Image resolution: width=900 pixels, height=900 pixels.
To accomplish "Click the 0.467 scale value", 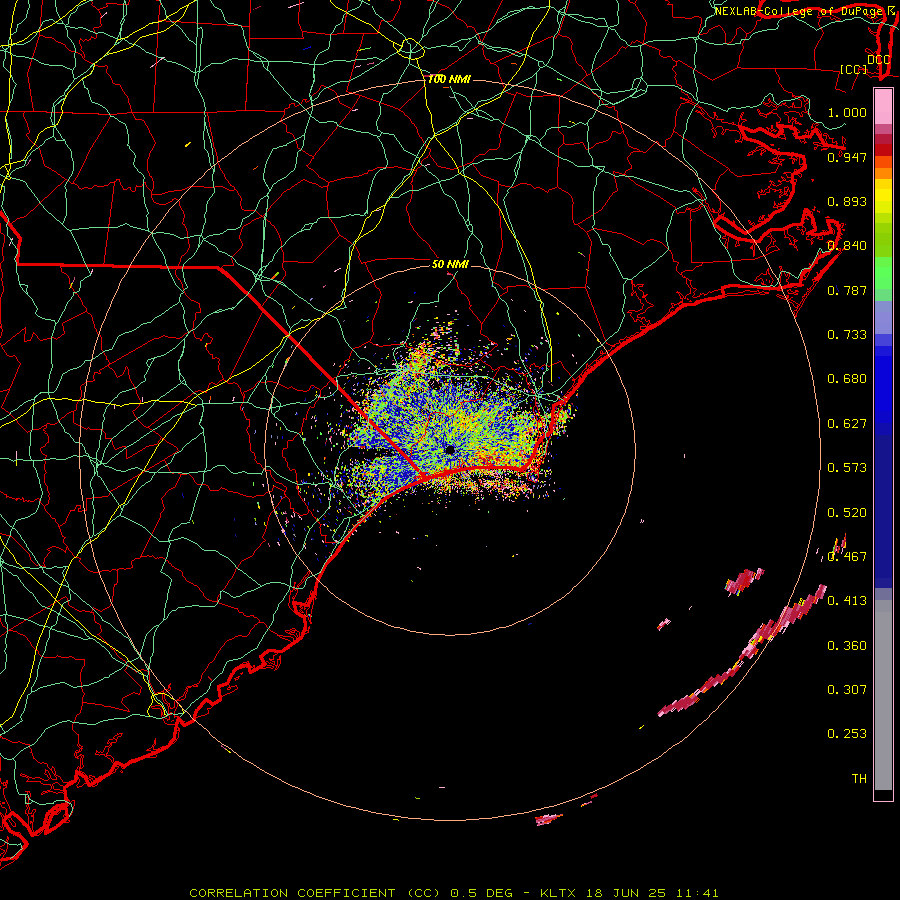I will point(847,557).
